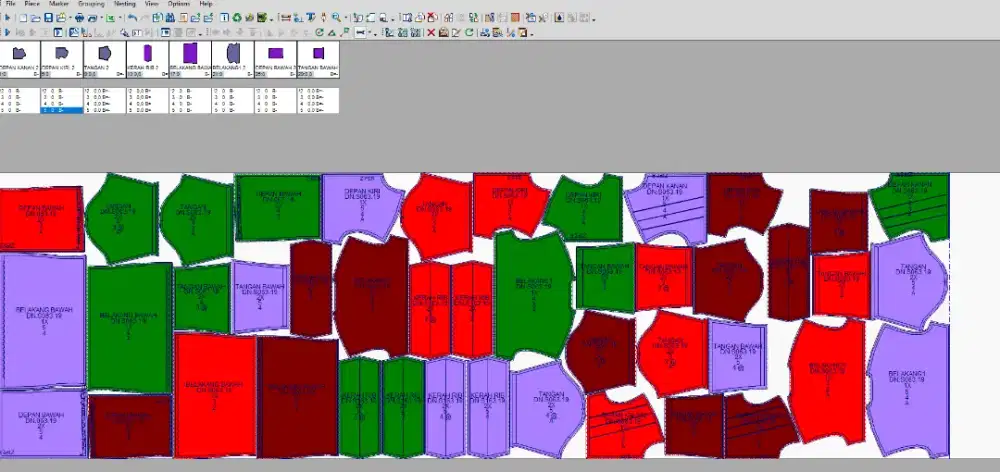Open the Grouping menu
This screenshot has width=1000, height=472.
[91, 4]
